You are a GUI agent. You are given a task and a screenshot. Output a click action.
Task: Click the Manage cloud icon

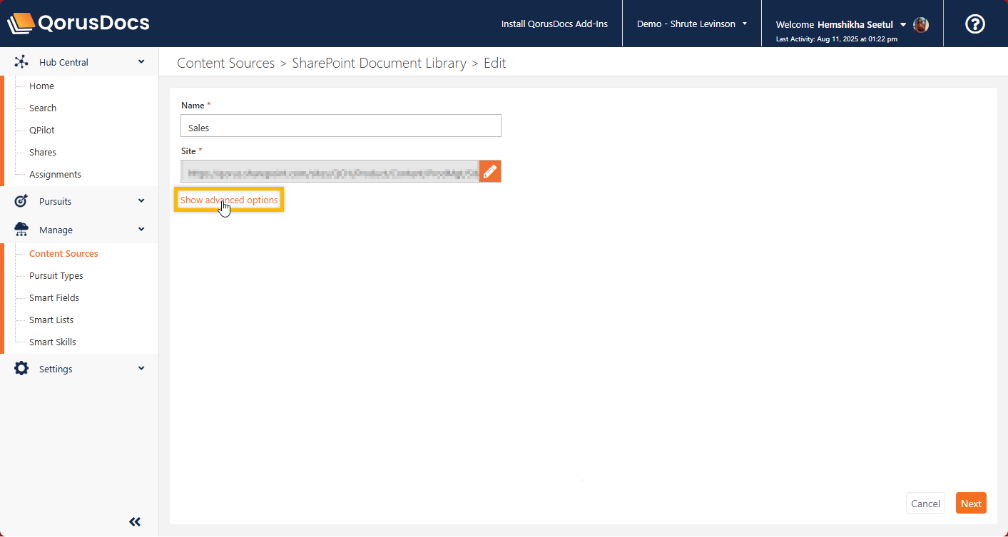21,230
